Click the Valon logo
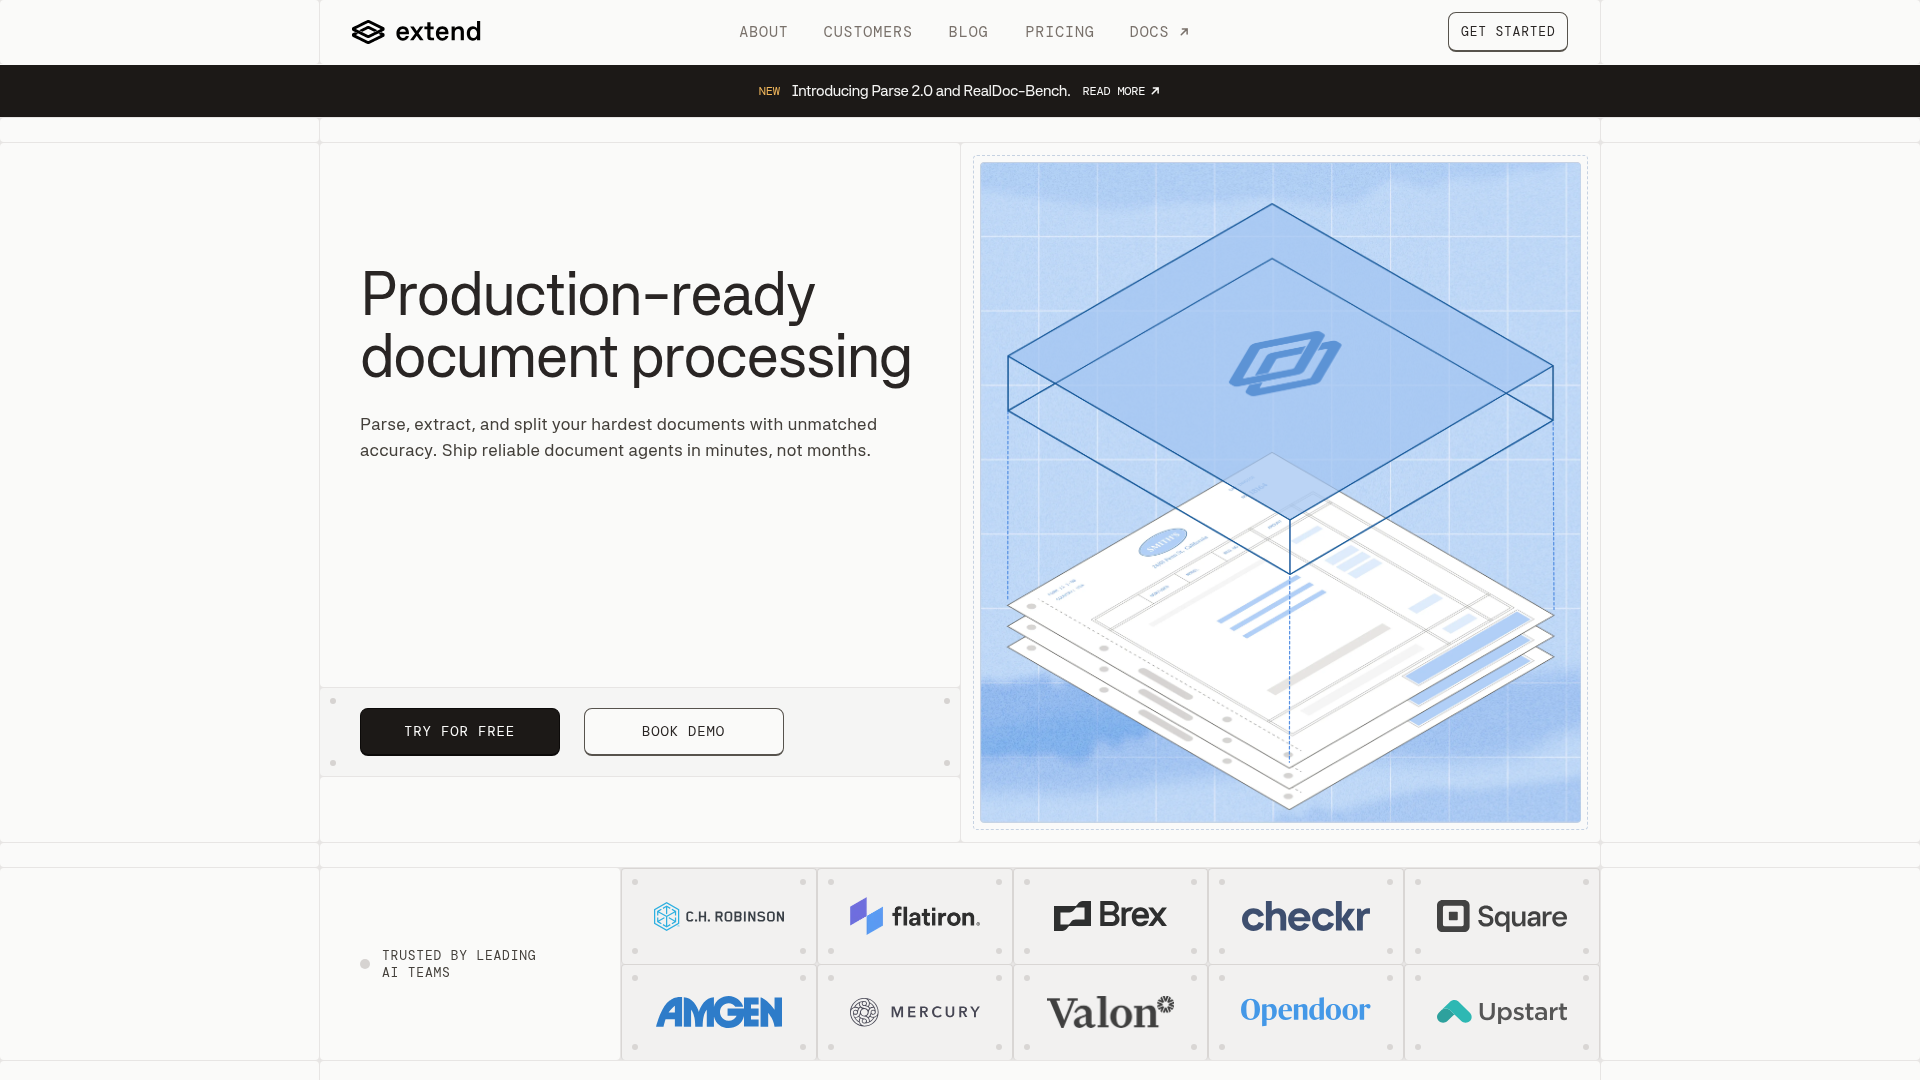1920x1080 pixels. point(1110,1012)
